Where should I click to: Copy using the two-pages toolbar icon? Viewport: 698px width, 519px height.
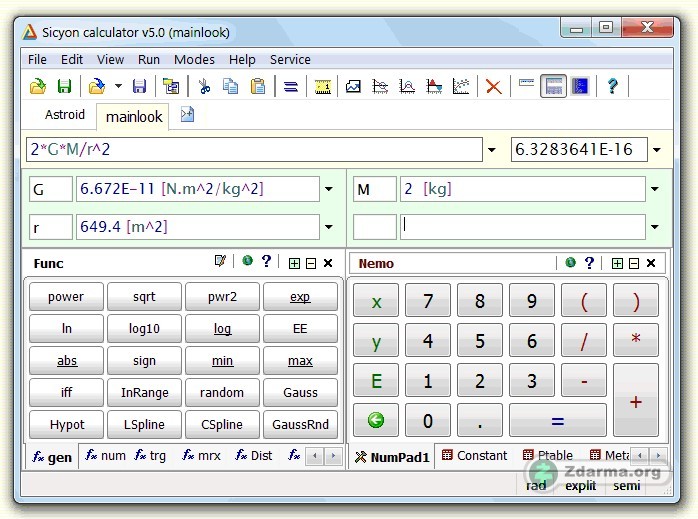[231, 86]
